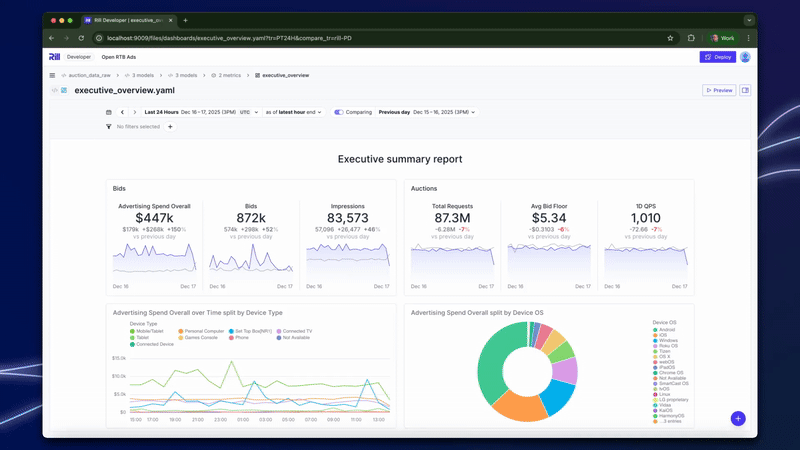Click the Android legend color swatch

(654, 329)
